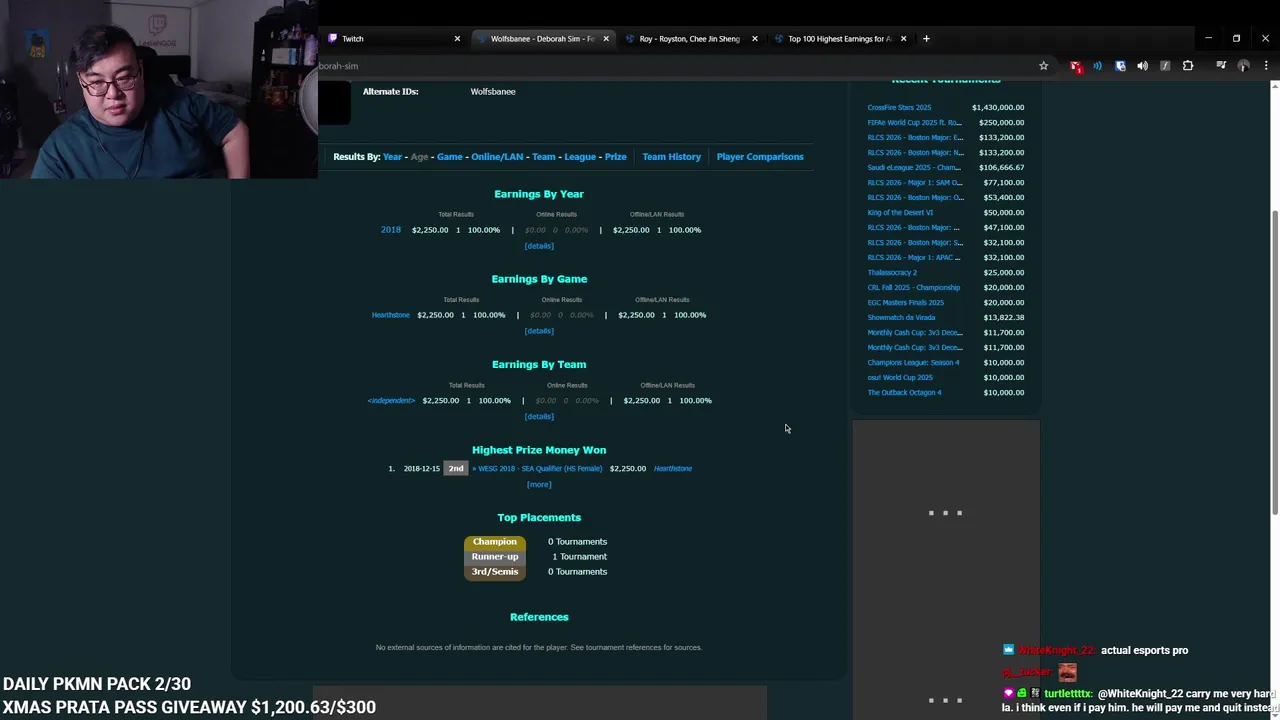Open the Extensions puzzle-piece menu

1188,66
